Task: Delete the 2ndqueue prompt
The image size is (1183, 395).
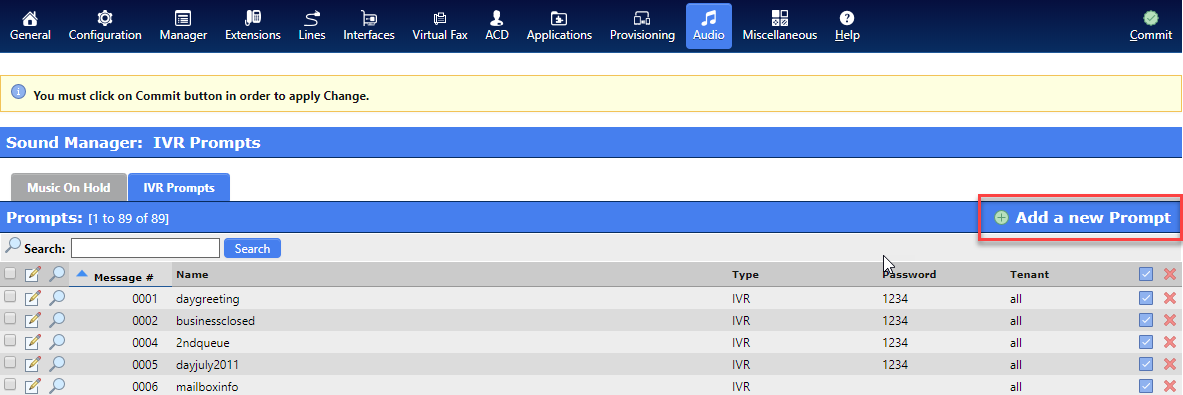Action: point(1170,342)
